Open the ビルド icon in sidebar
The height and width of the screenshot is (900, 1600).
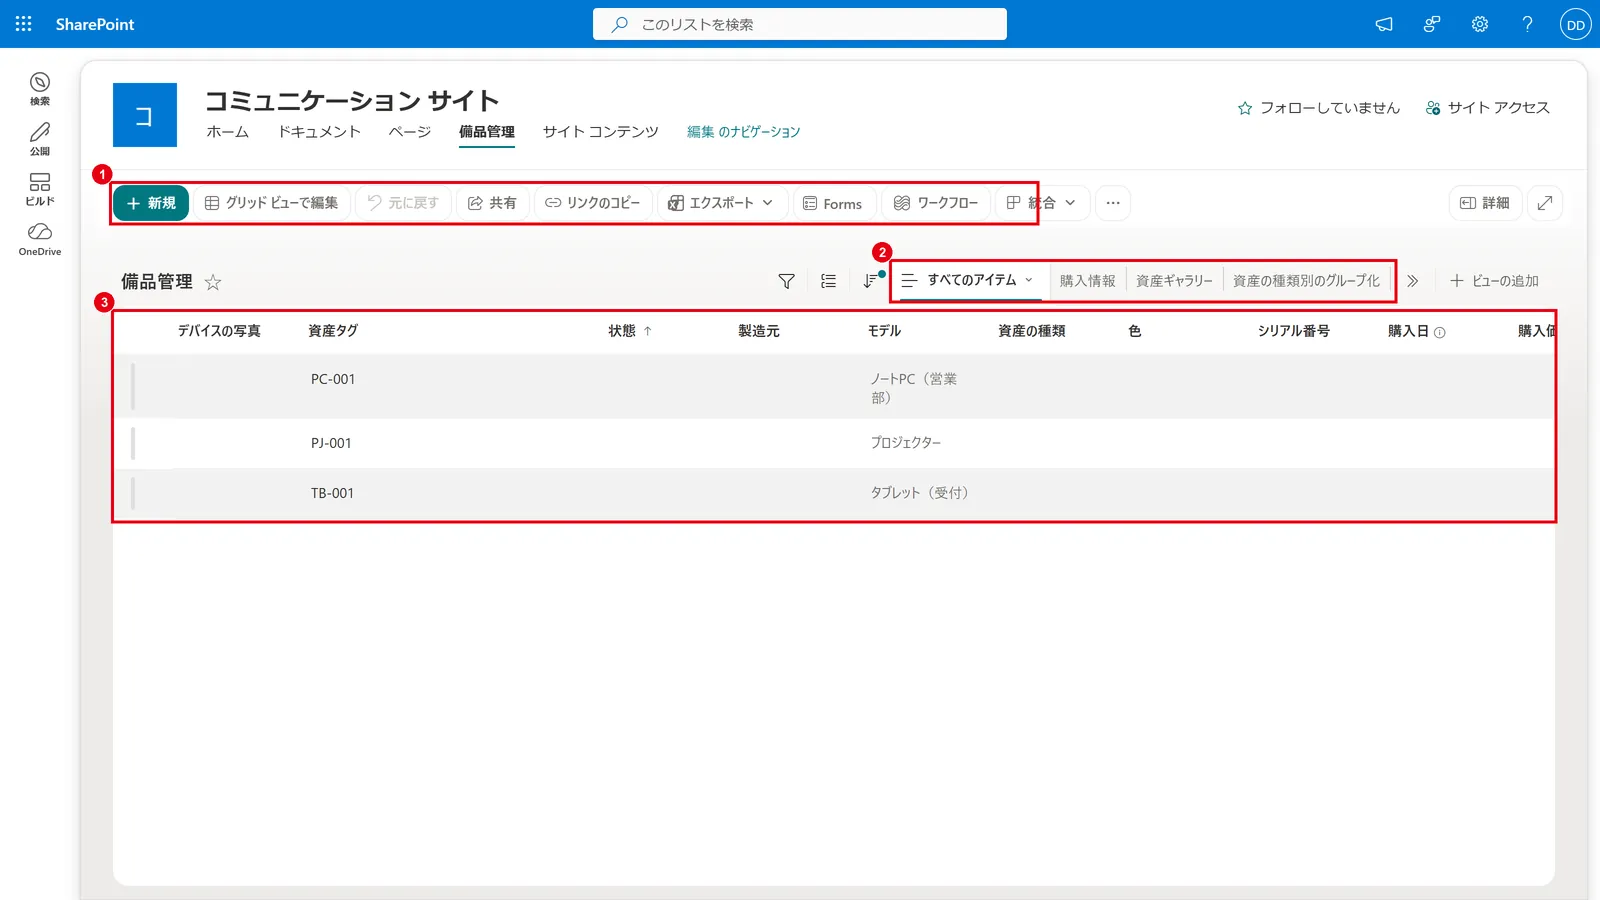[x=40, y=189]
